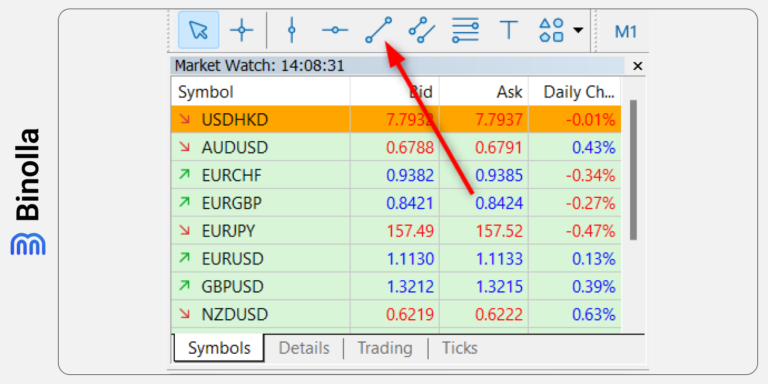Click EURUSD daily change 0.13%
The height and width of the screenshot is (384, 768).
pos(594,259)
